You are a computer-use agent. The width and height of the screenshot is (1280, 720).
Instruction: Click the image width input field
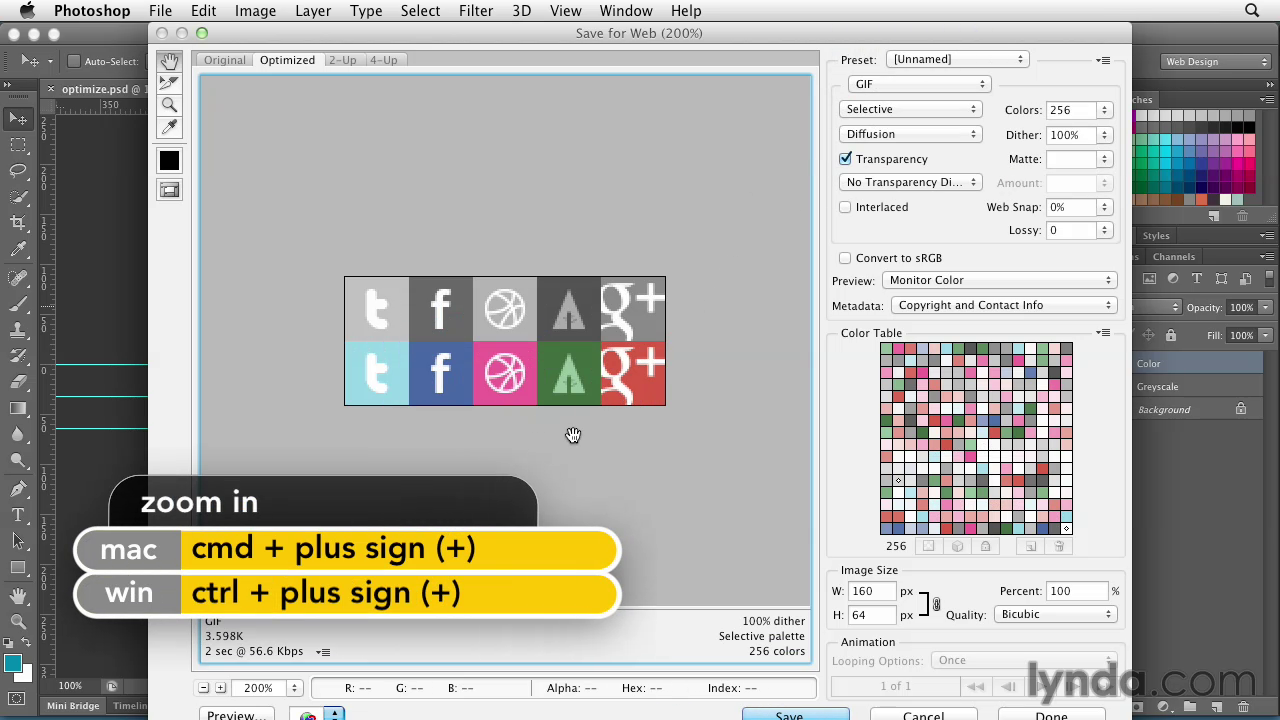point(872,591)
